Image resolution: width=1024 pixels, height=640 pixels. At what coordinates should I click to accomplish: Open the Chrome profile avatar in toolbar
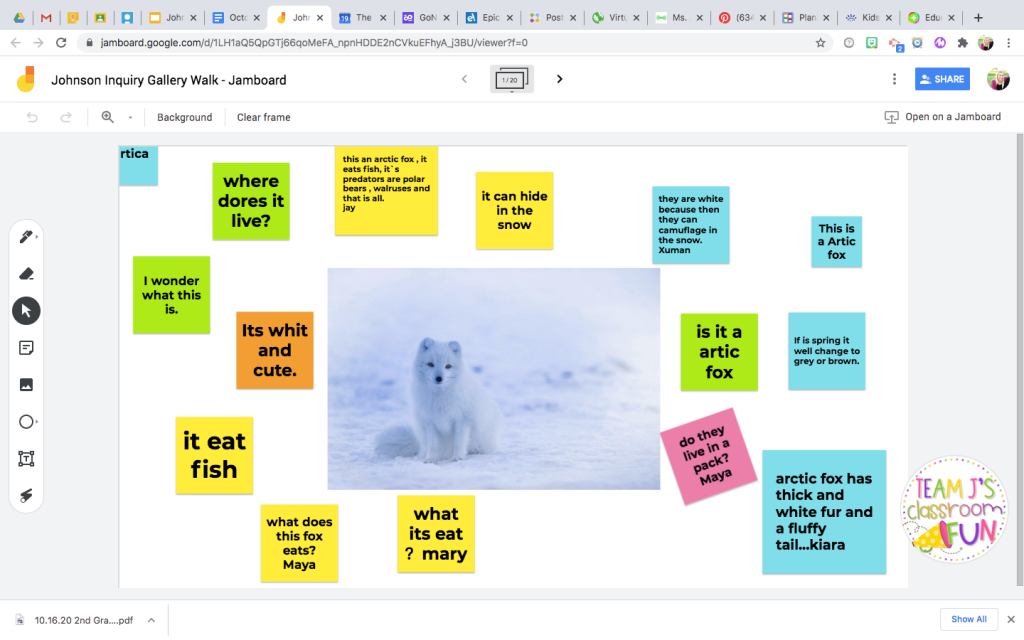click(985, 43)
